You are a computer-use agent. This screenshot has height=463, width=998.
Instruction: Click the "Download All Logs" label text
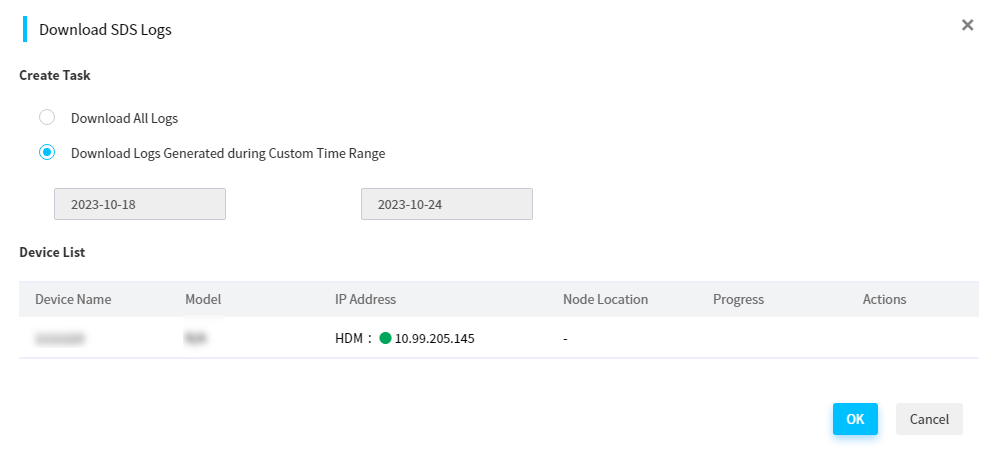click(125, 118)
